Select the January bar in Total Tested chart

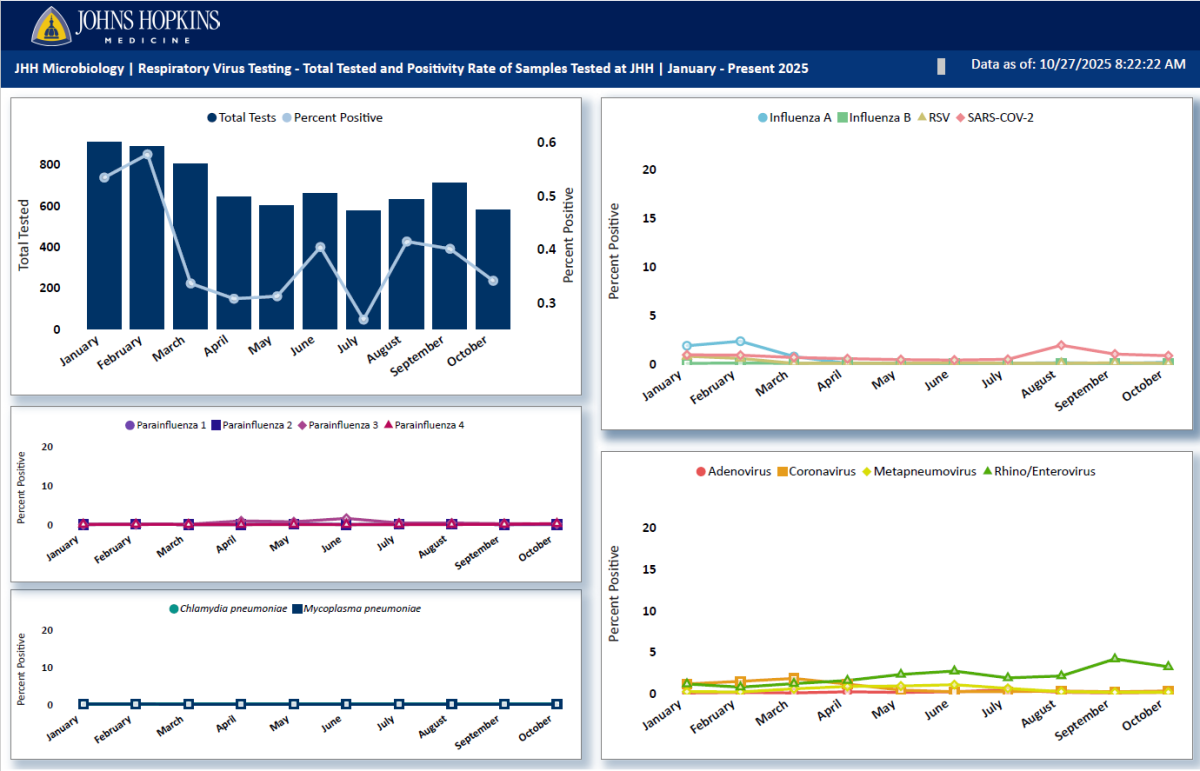click(x=104, y=236)
